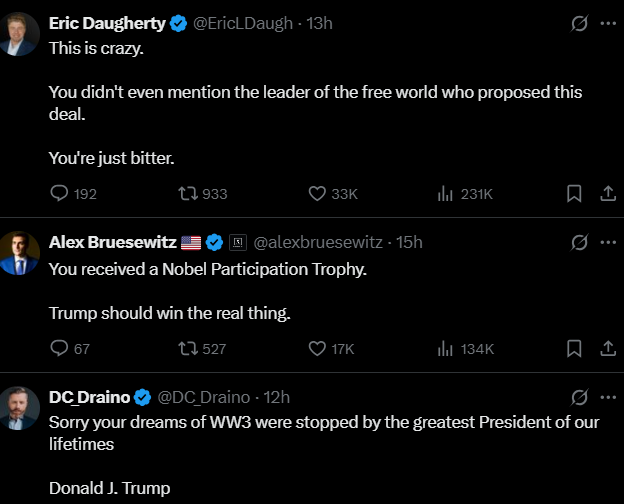Open Grok icon on Eric Daugherty's post
This screenshot has width=624, height=504.
click(578, 24)
